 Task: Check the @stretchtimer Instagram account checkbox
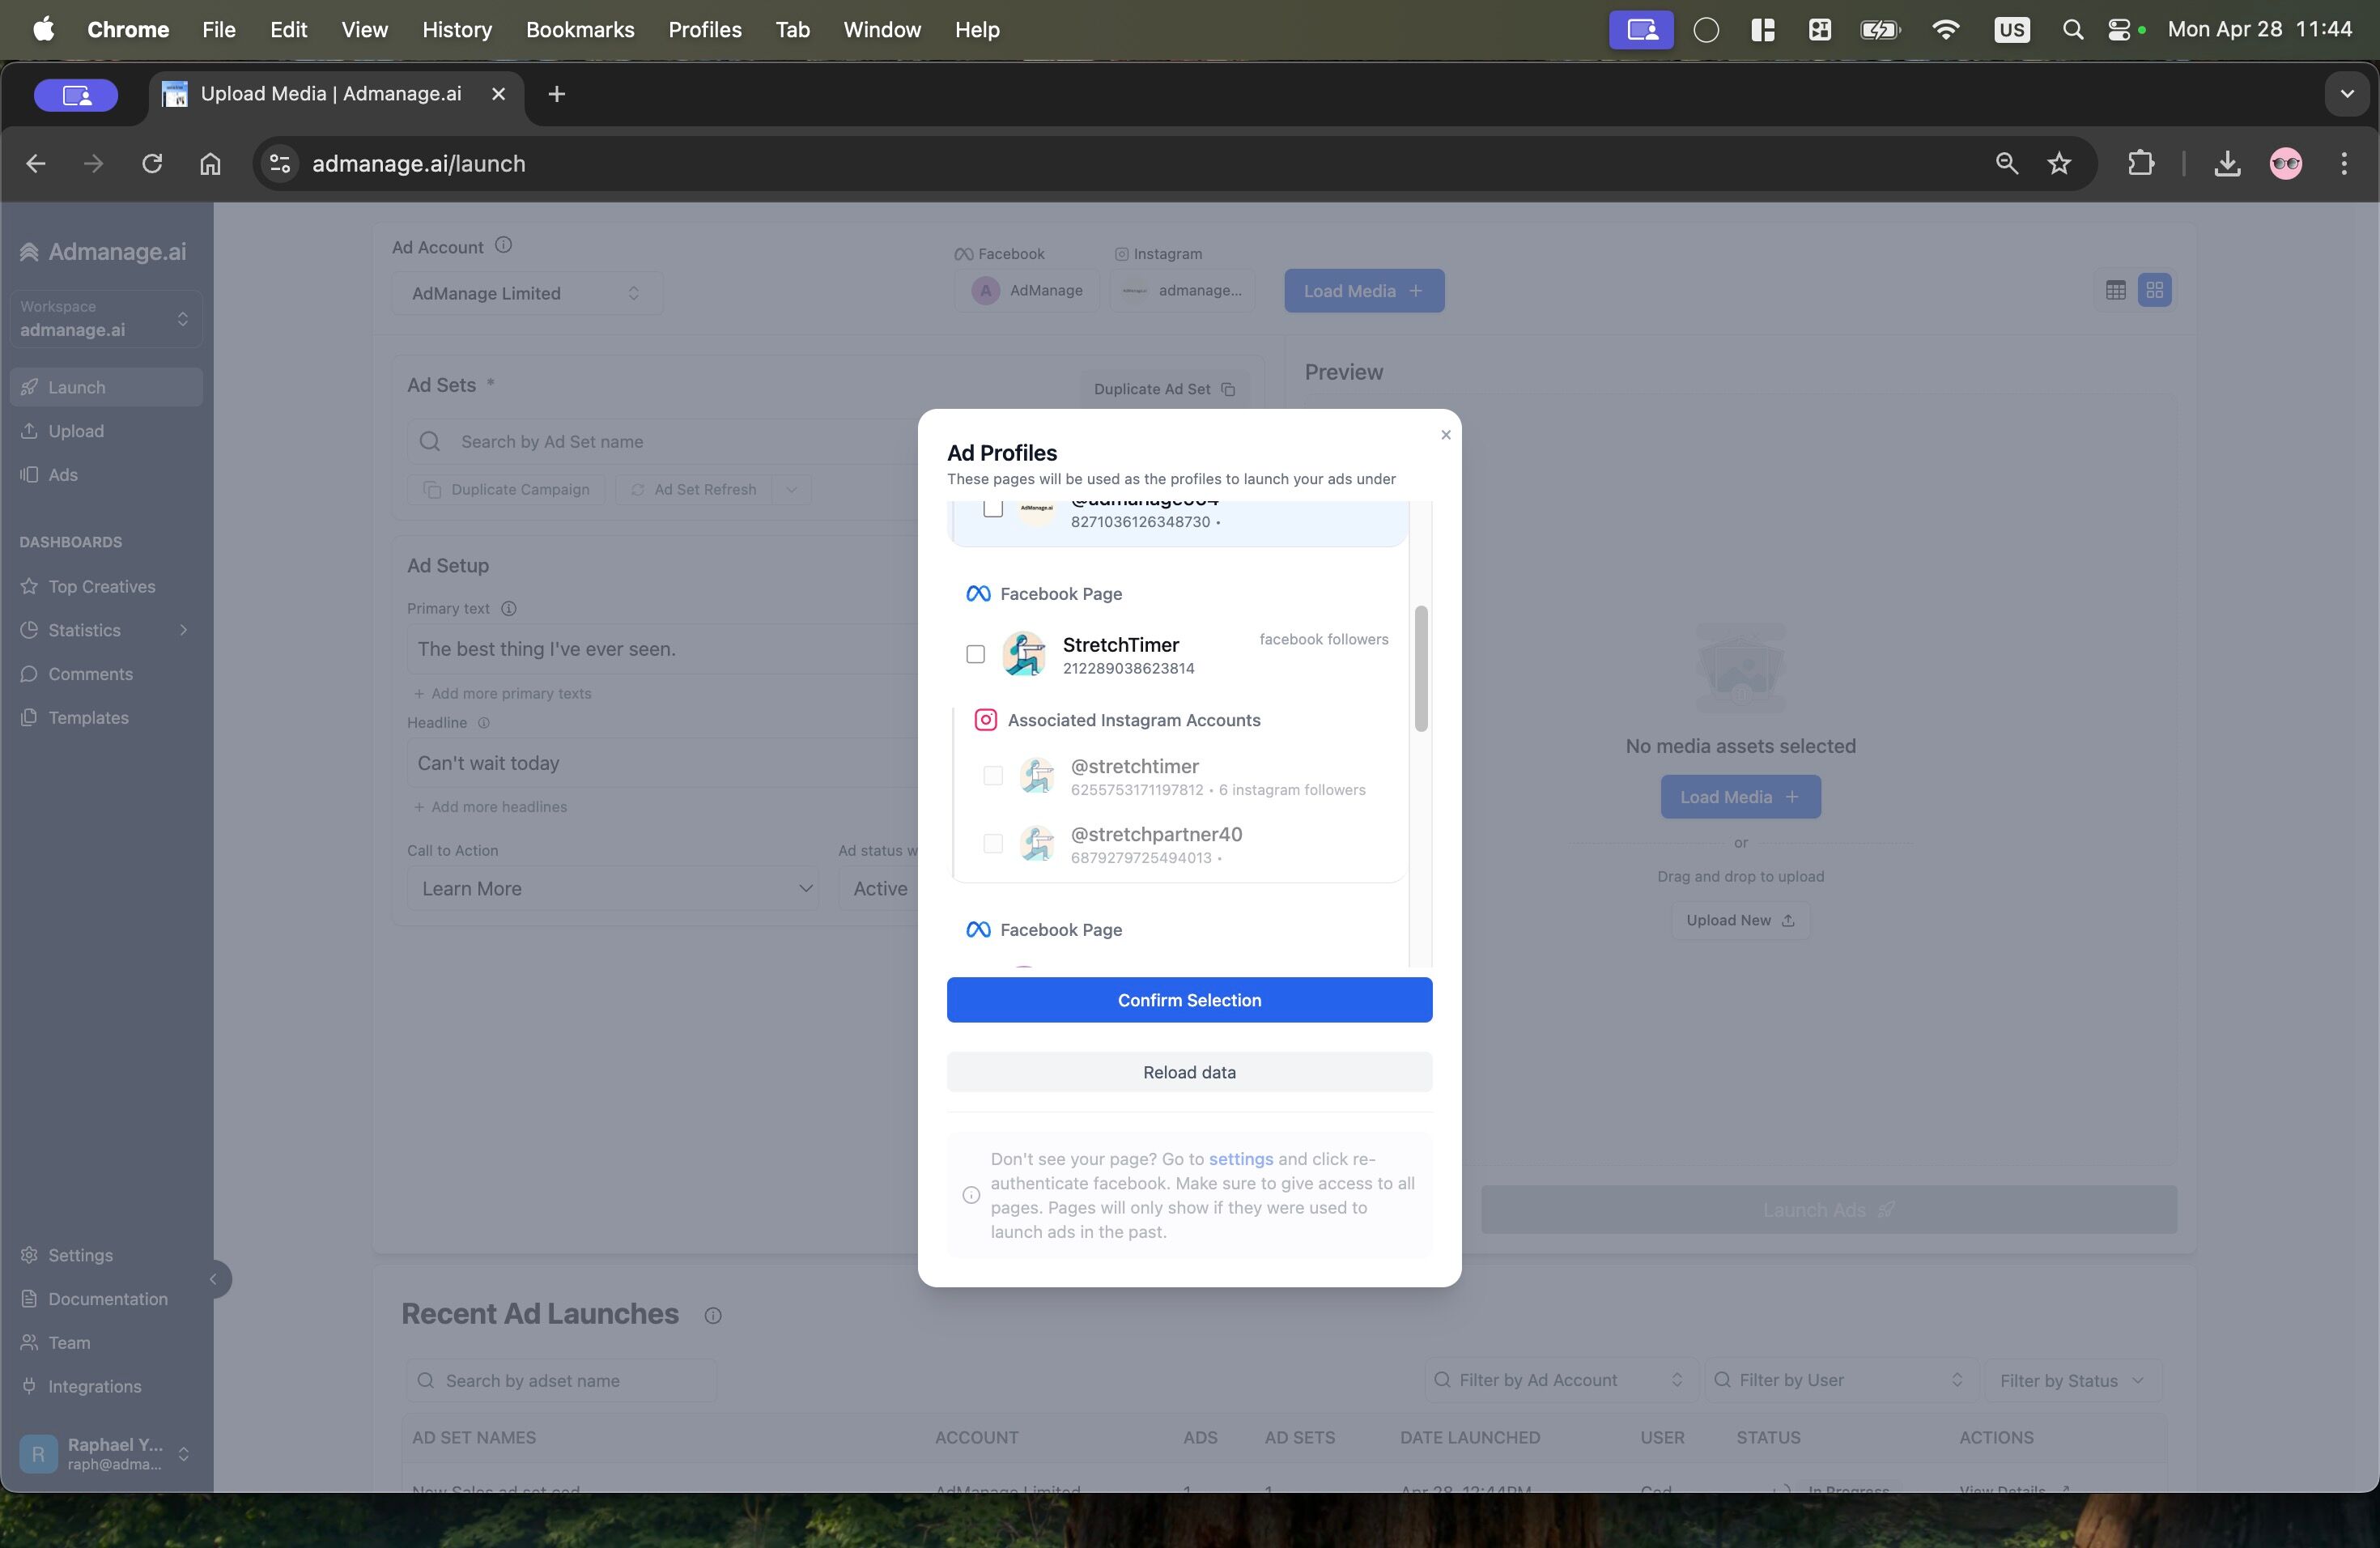[x=992, y=776]
